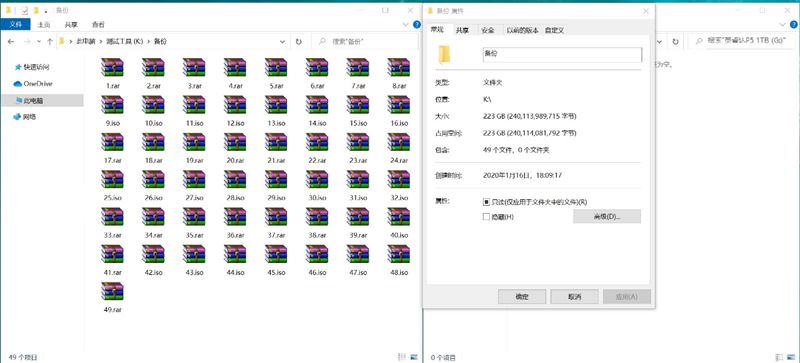The height and width of the screenshot is (363, 800).
Task: Click the 确定 button
Action: click(x=522, y=297)
